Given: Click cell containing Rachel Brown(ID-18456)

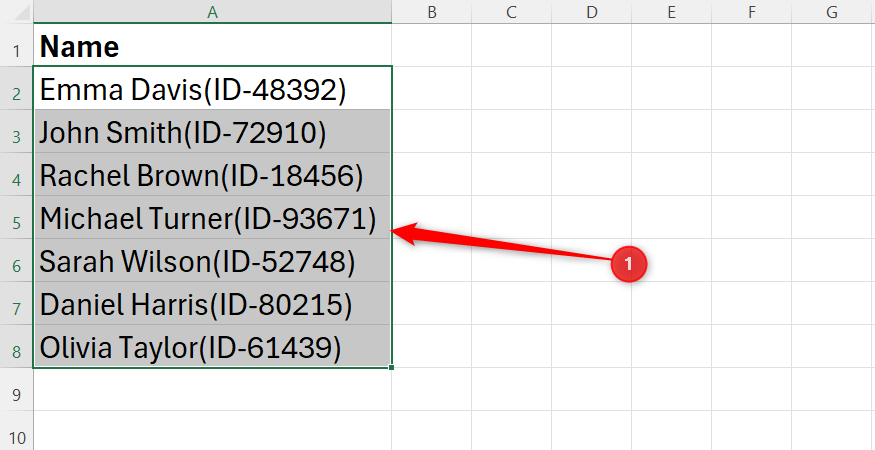Looking at the screenshot, I should (x=212, y=174).
